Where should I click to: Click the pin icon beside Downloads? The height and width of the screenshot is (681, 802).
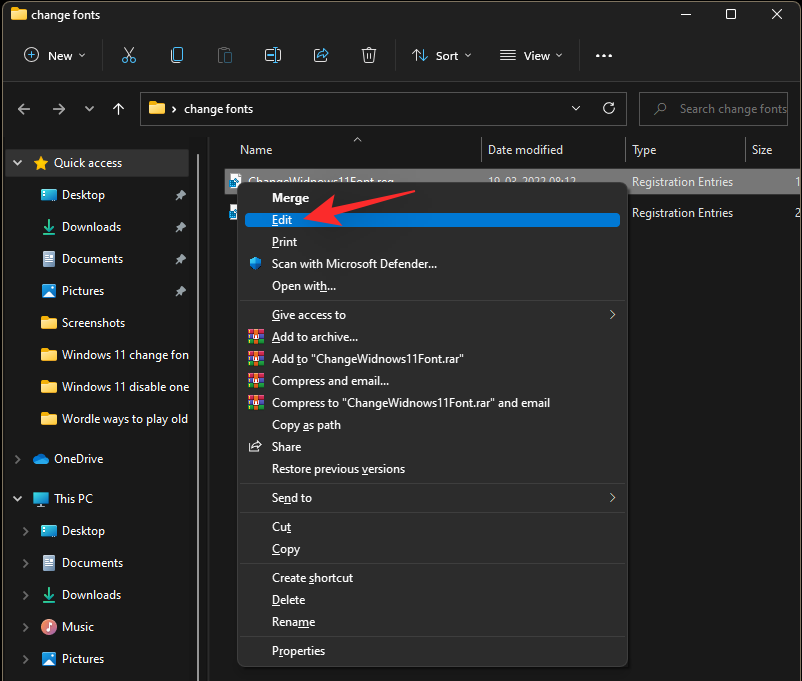181,227
